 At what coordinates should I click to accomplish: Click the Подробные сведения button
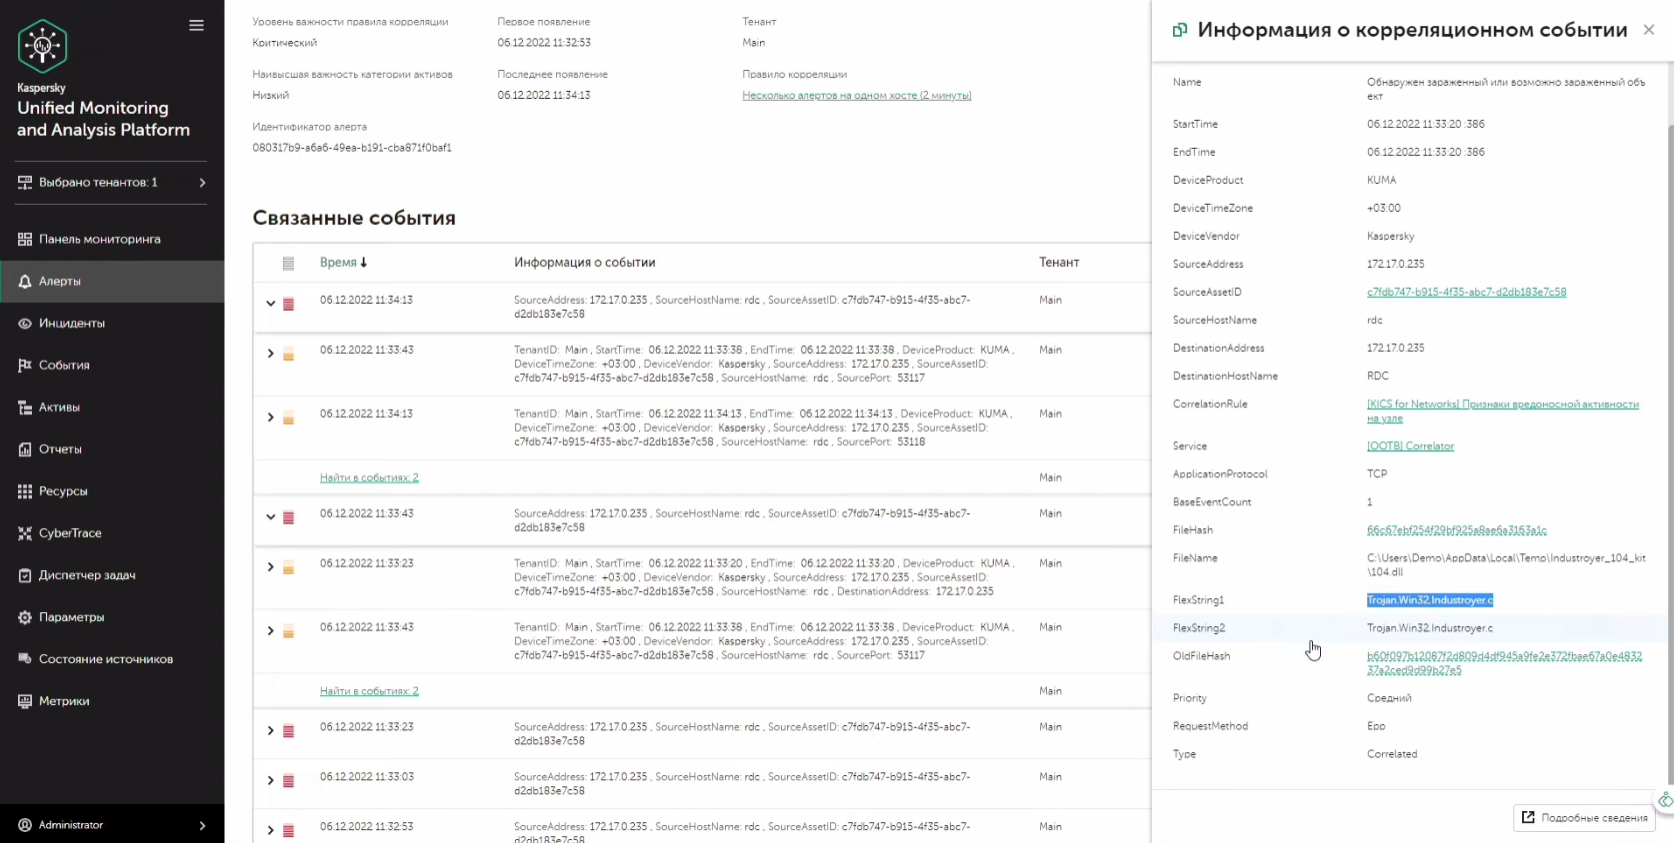click(x=1584, y=818)
